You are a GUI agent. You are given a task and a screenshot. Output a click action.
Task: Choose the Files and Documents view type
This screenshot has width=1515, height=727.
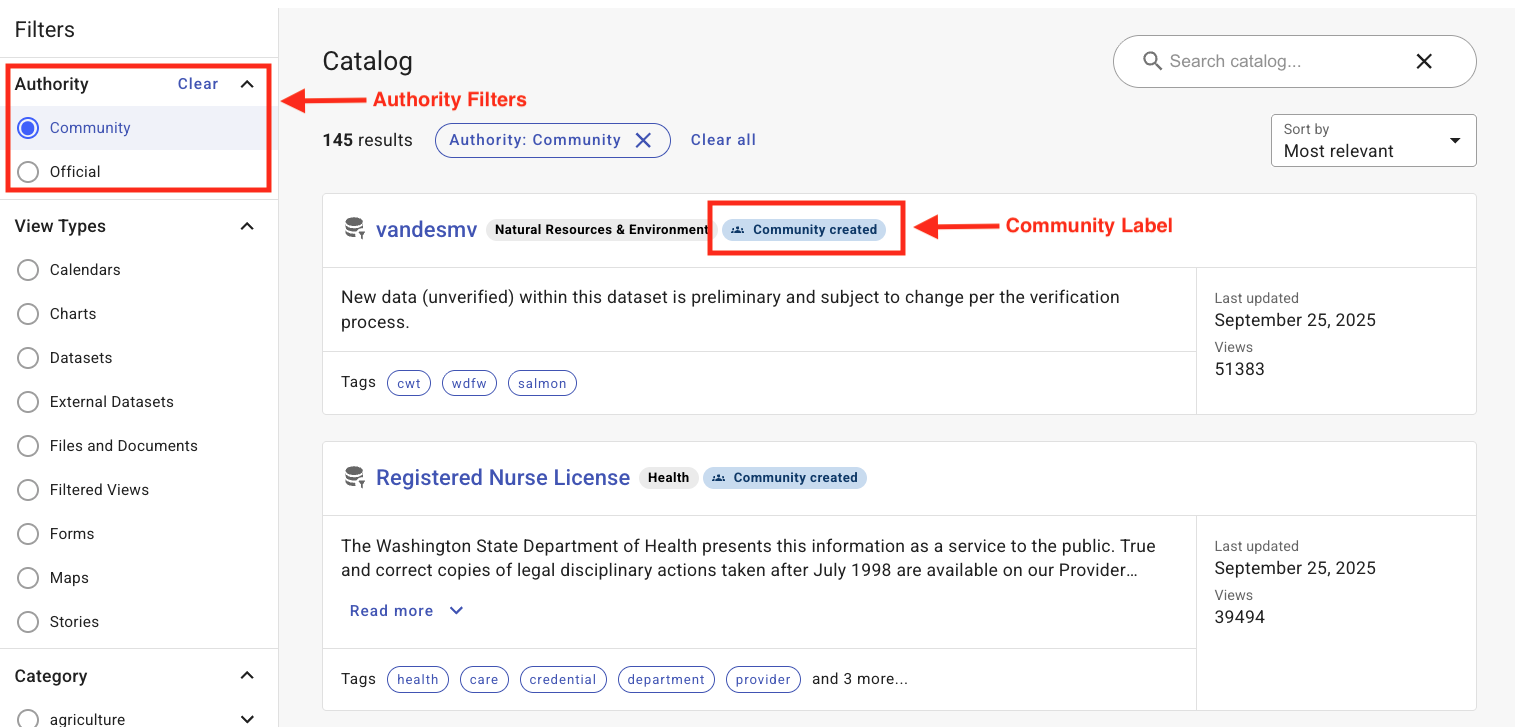click(x=28, y=446)
